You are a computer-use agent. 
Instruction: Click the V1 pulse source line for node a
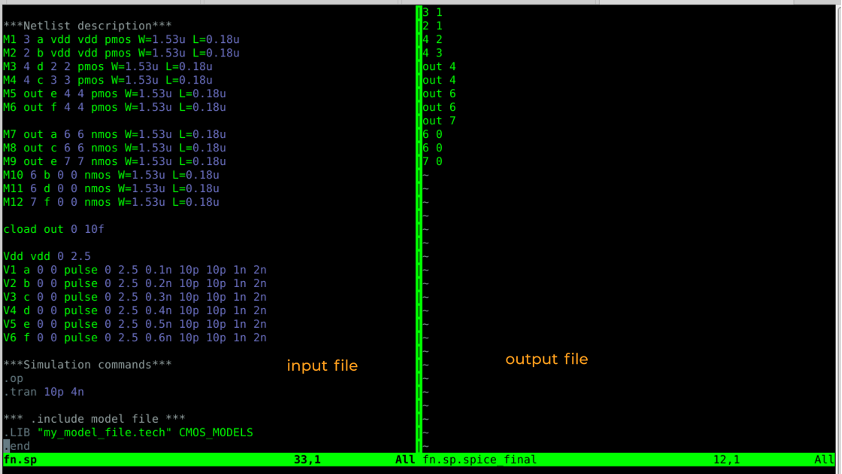tap(135, 270)
